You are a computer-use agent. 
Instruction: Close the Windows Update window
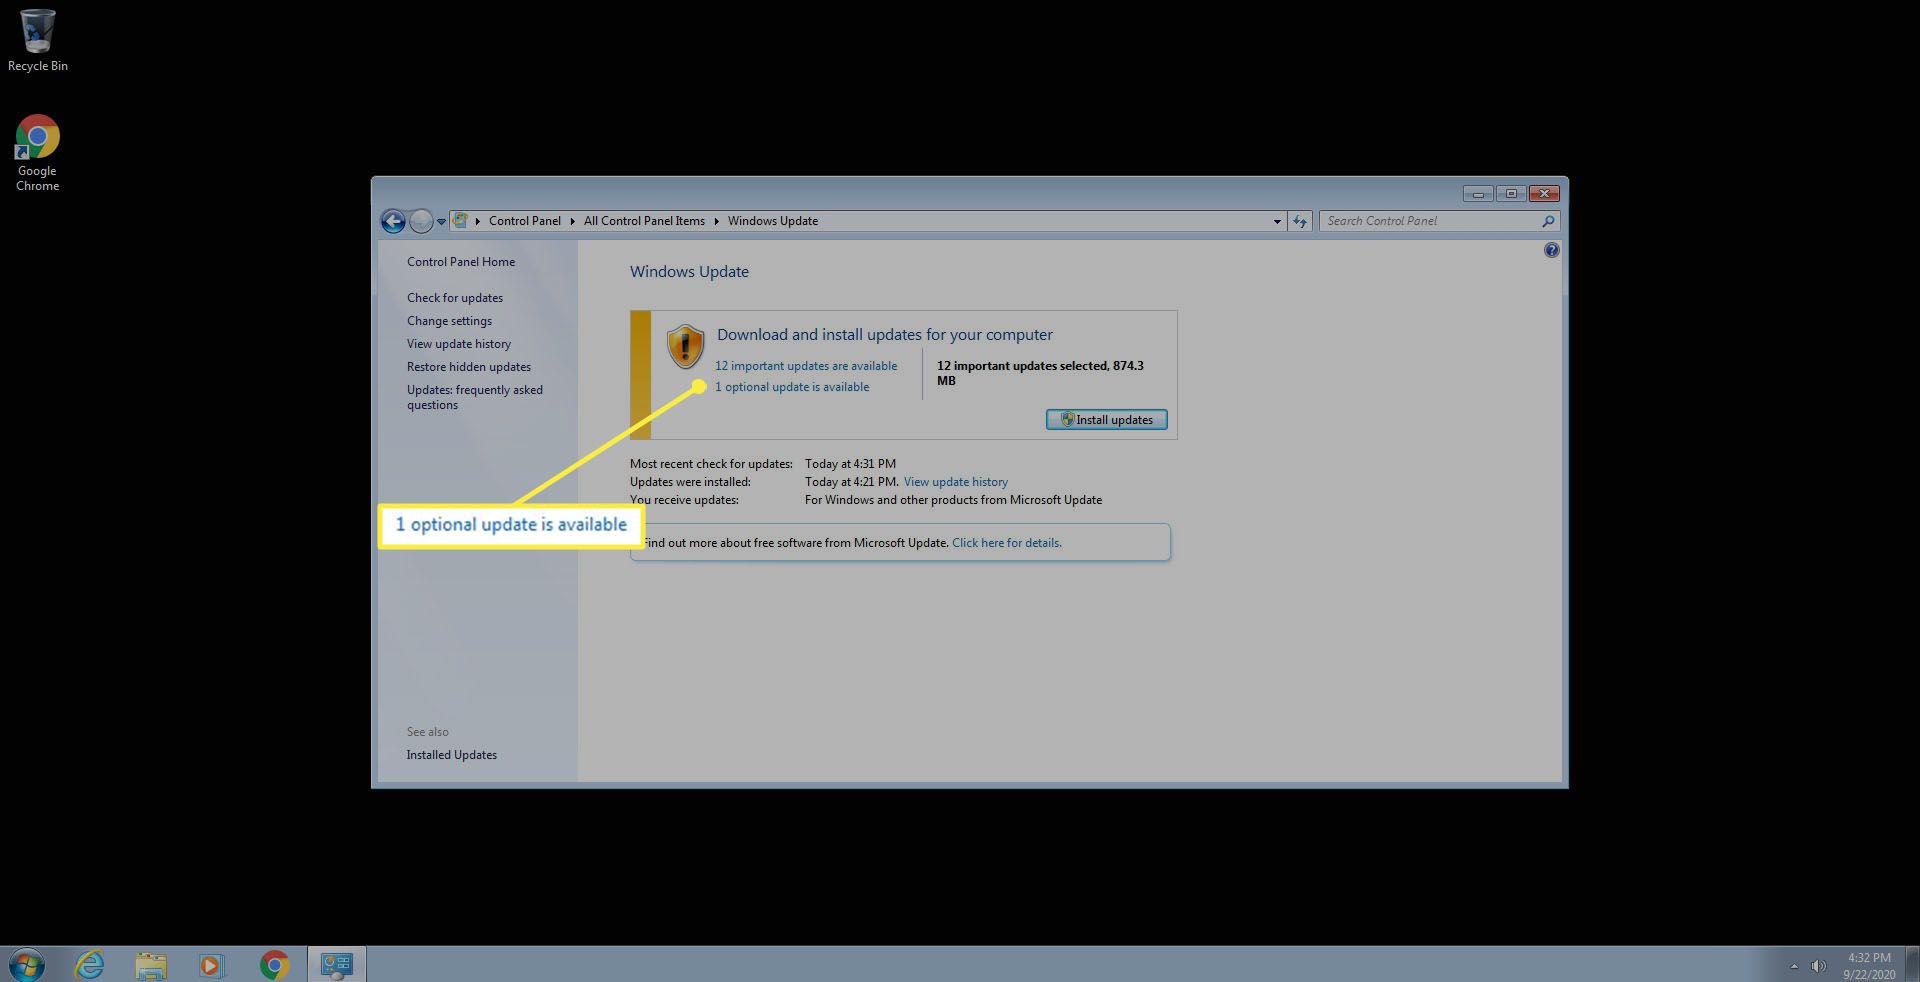point(1545,194)
